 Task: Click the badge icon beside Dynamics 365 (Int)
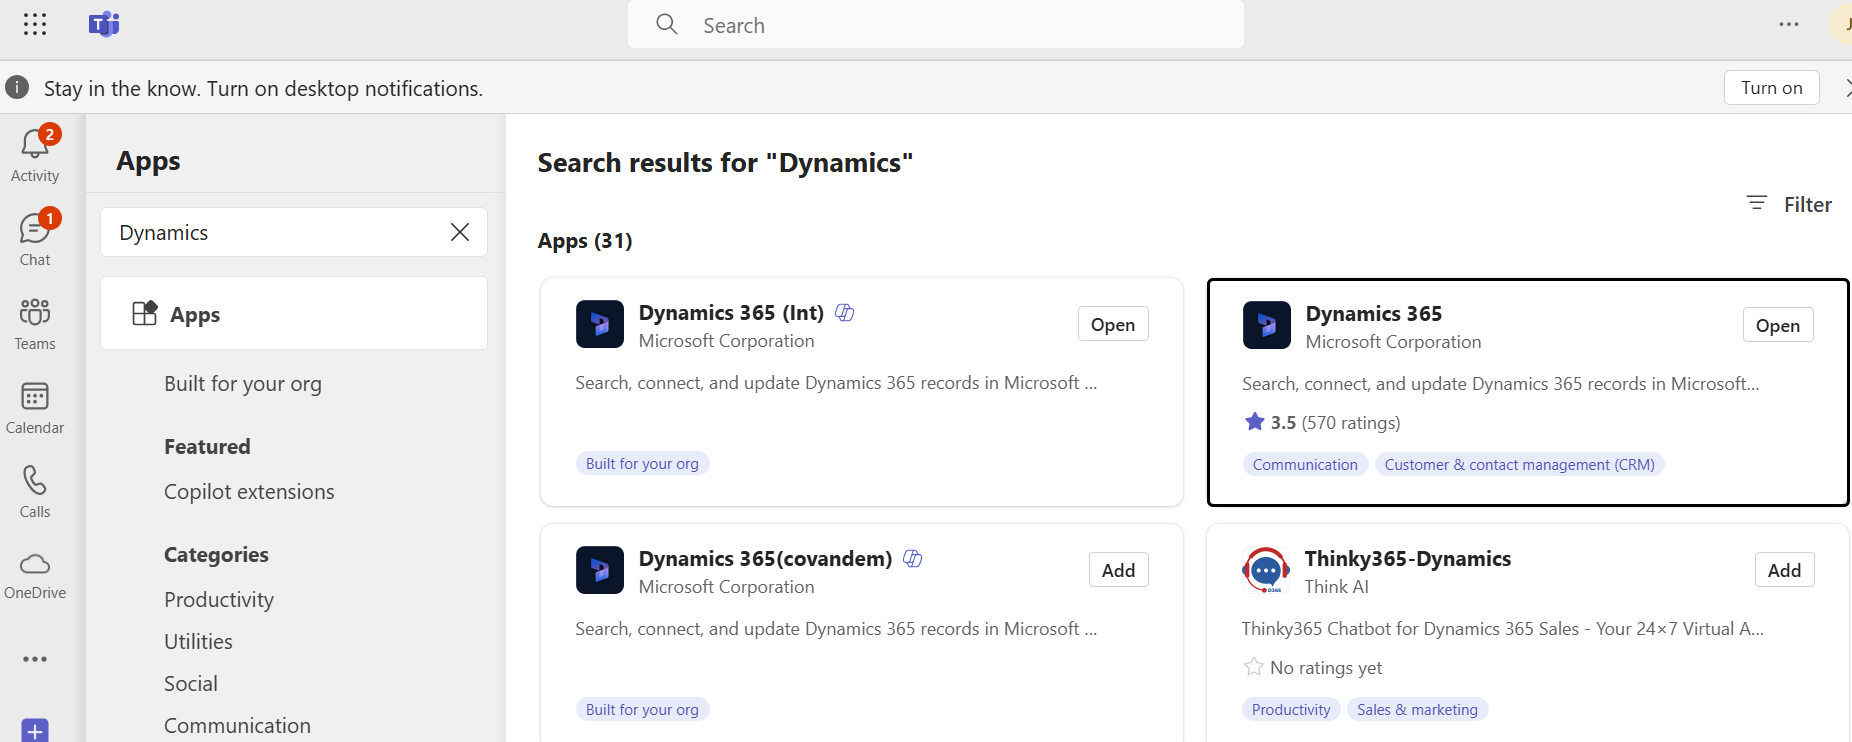coord(845,313)
